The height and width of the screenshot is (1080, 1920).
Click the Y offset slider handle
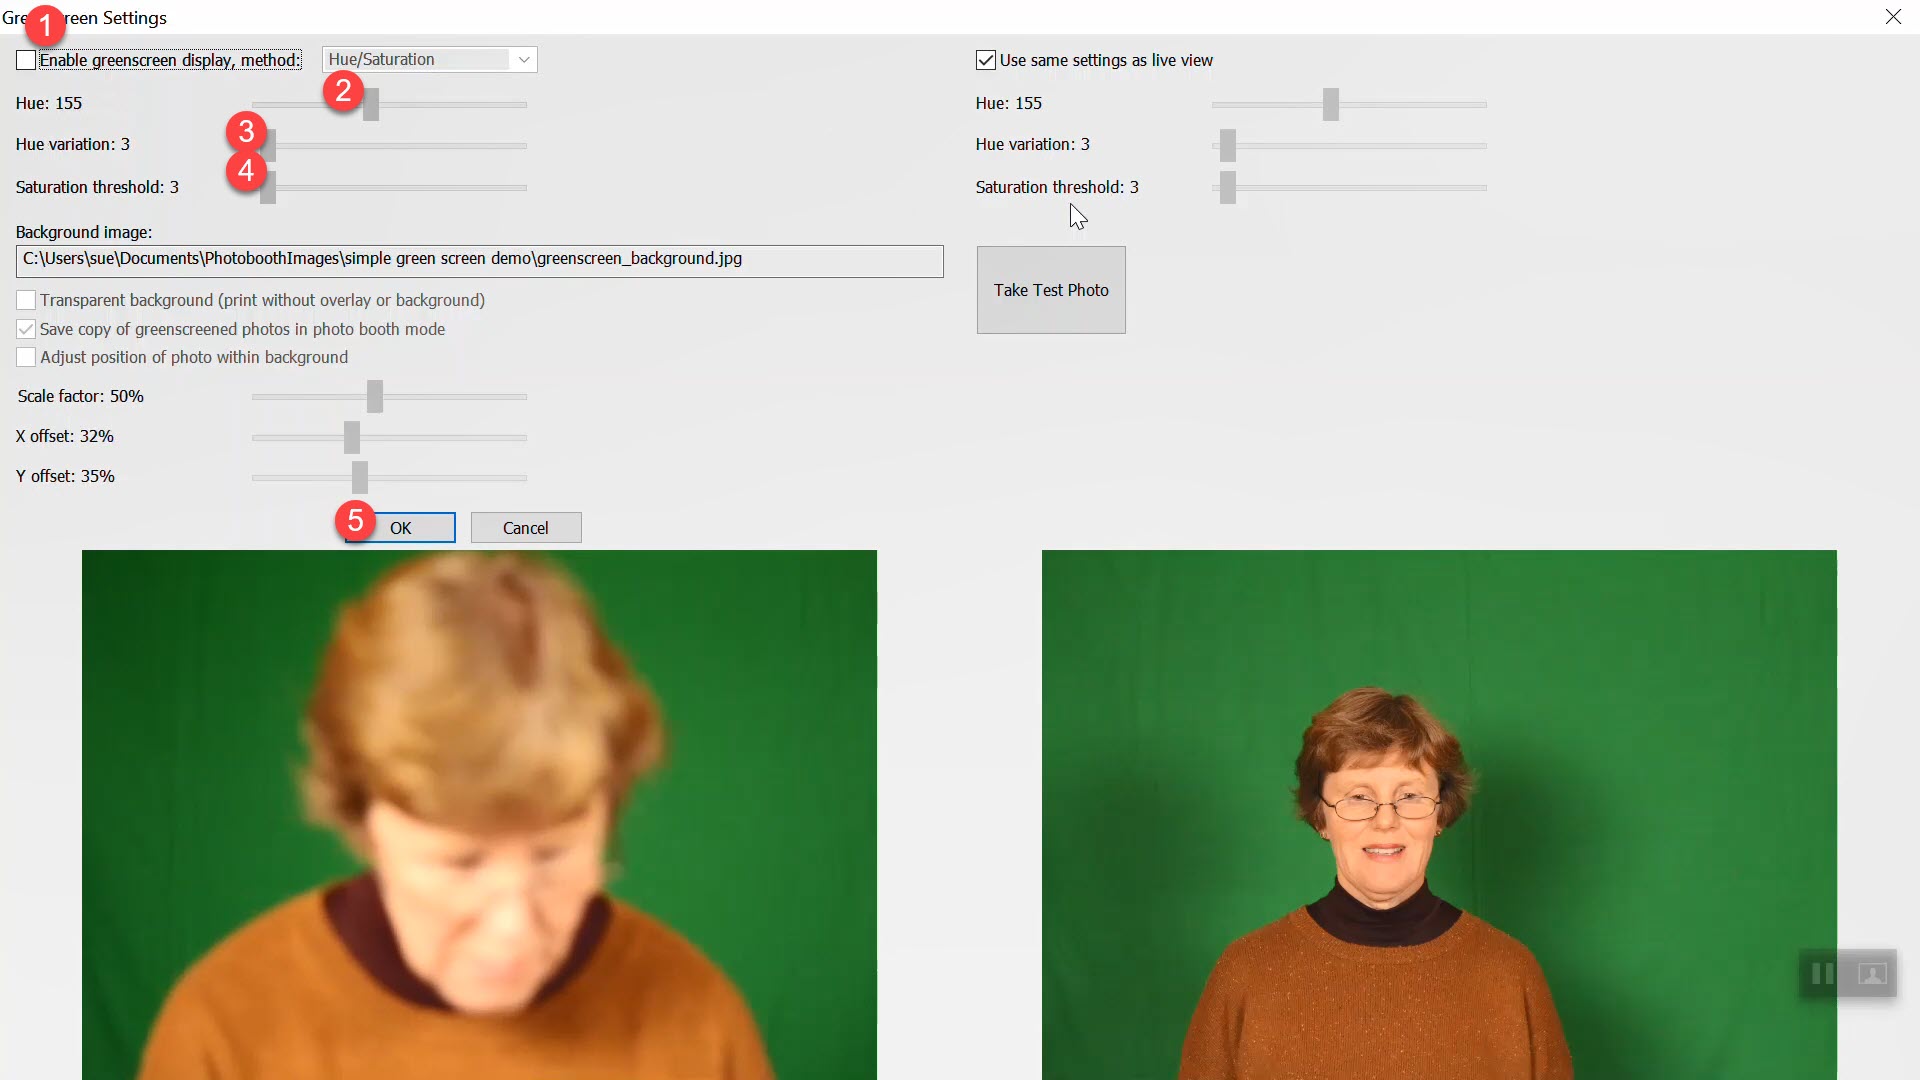(x=360, y=477)
